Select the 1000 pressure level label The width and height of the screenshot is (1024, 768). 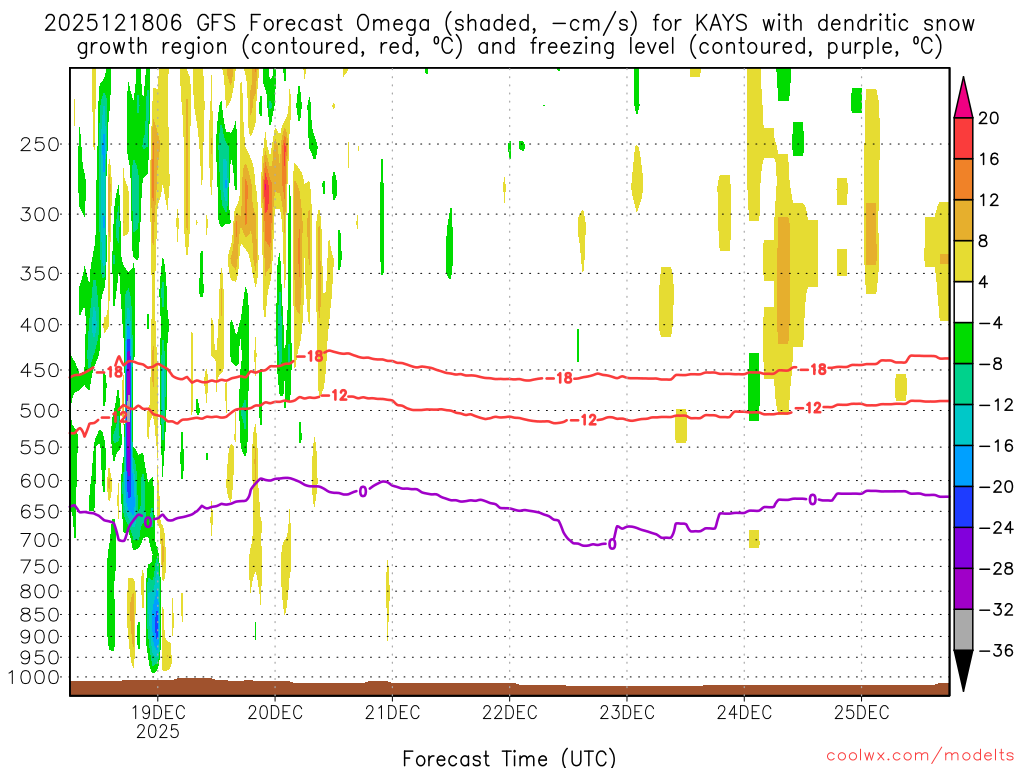(x=34, y=678)
